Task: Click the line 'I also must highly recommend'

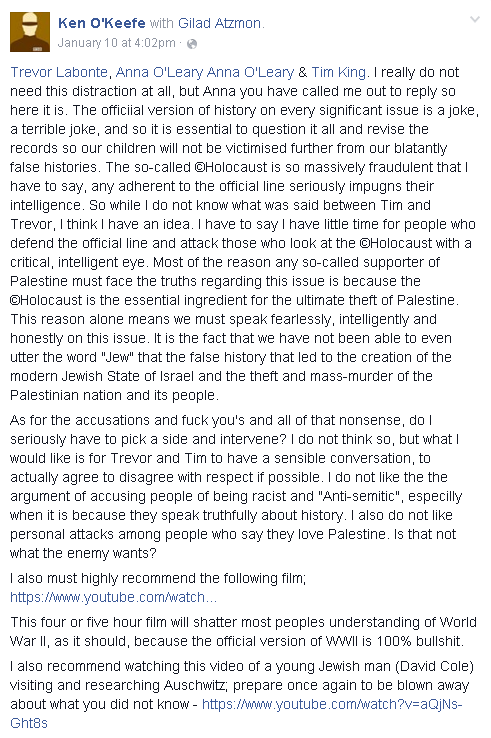Action: pyautogui.click(x=158, y=578)
